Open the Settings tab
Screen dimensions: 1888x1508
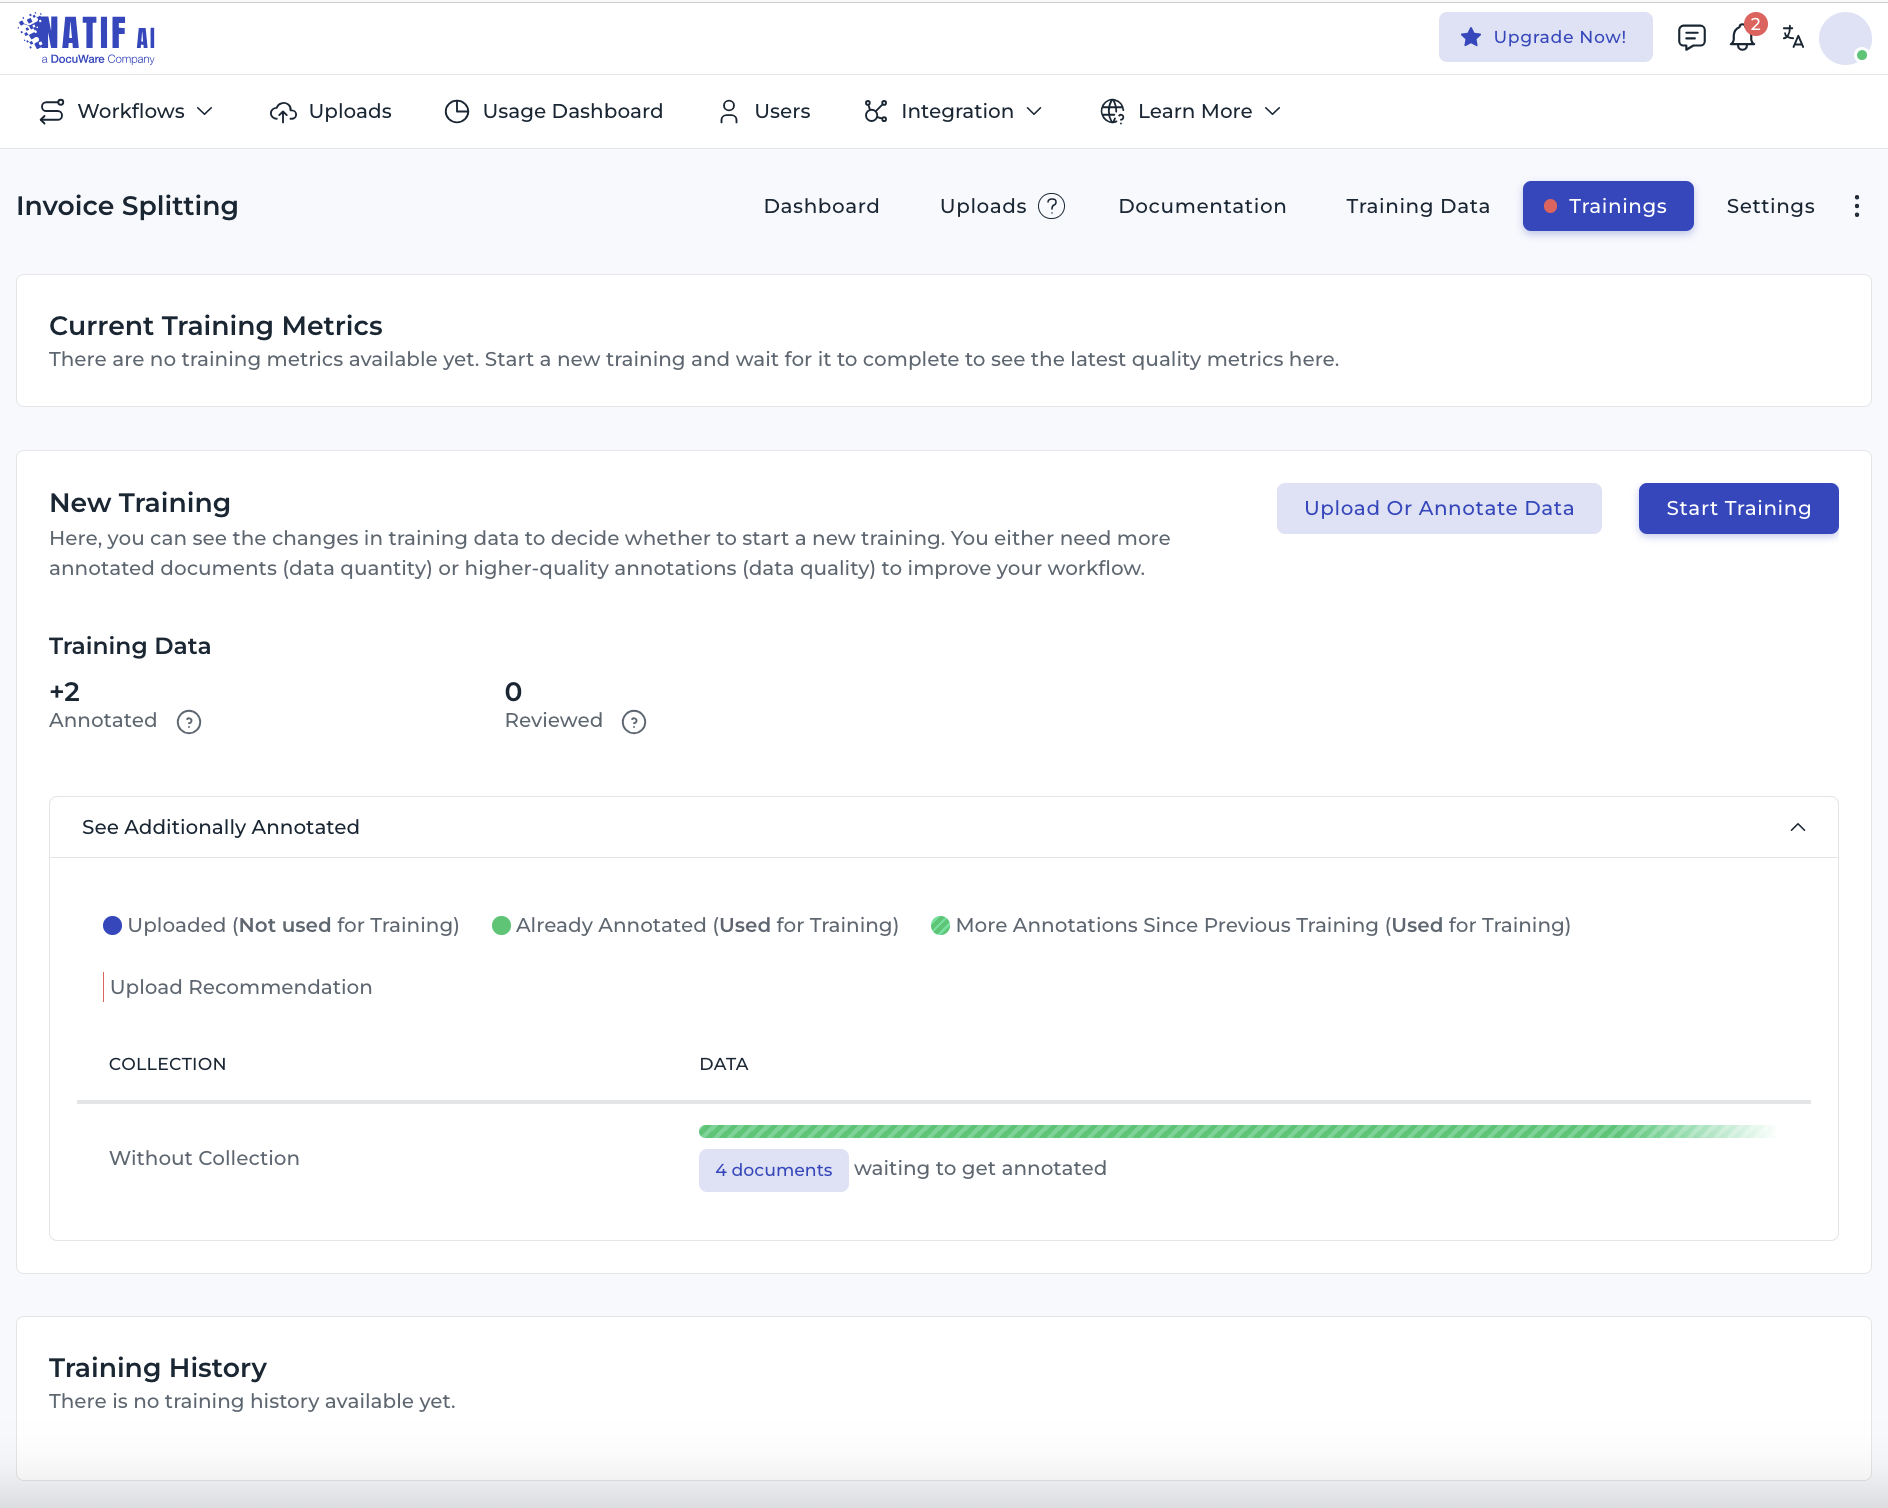(x=1770, y=206)
